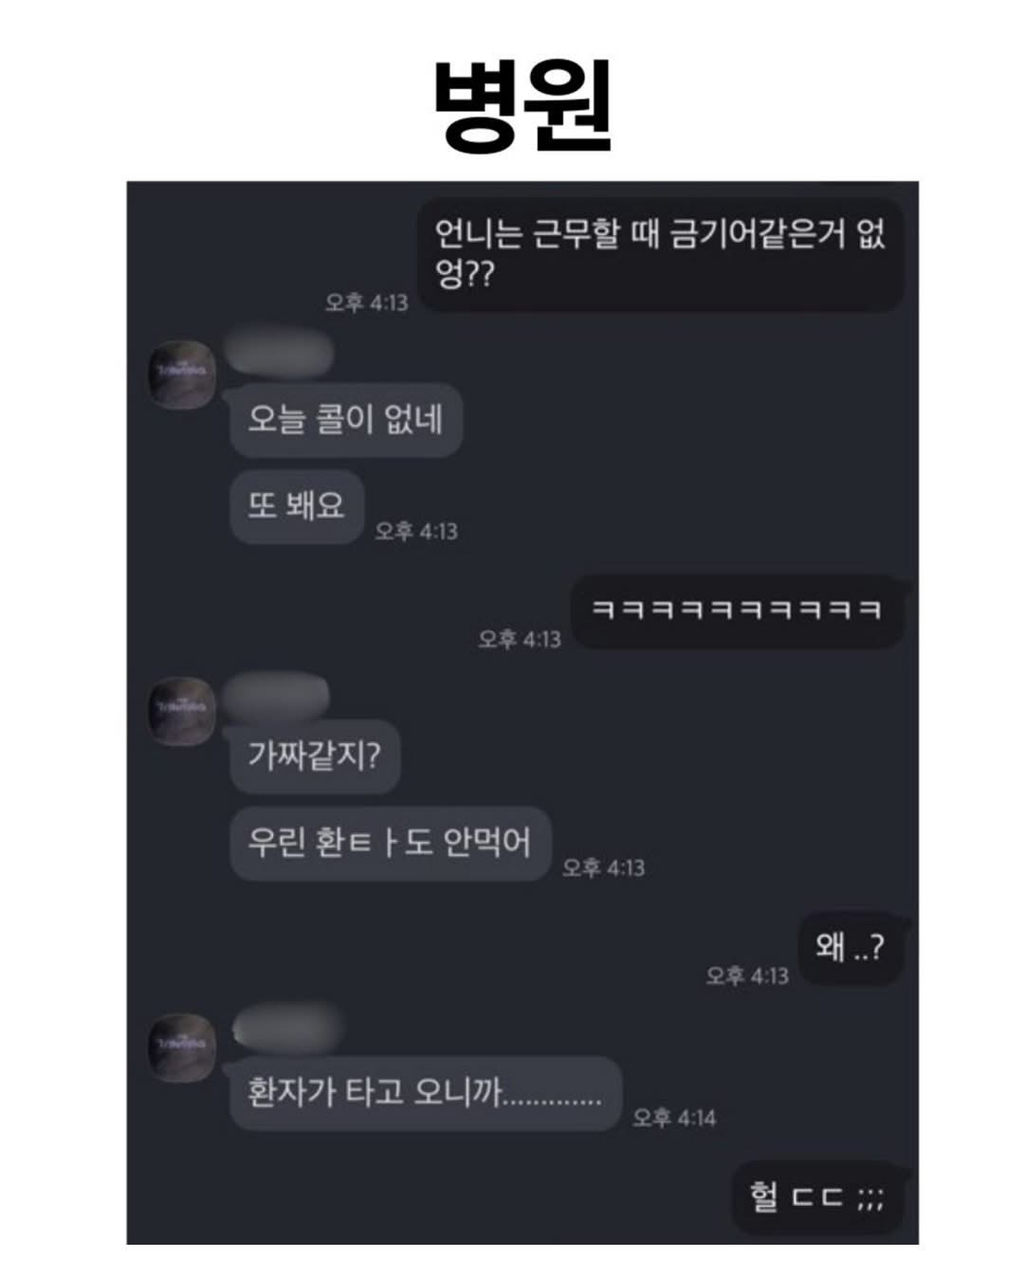Tap the '오늘 콜이 없네' message bubble

coord(346,419)
